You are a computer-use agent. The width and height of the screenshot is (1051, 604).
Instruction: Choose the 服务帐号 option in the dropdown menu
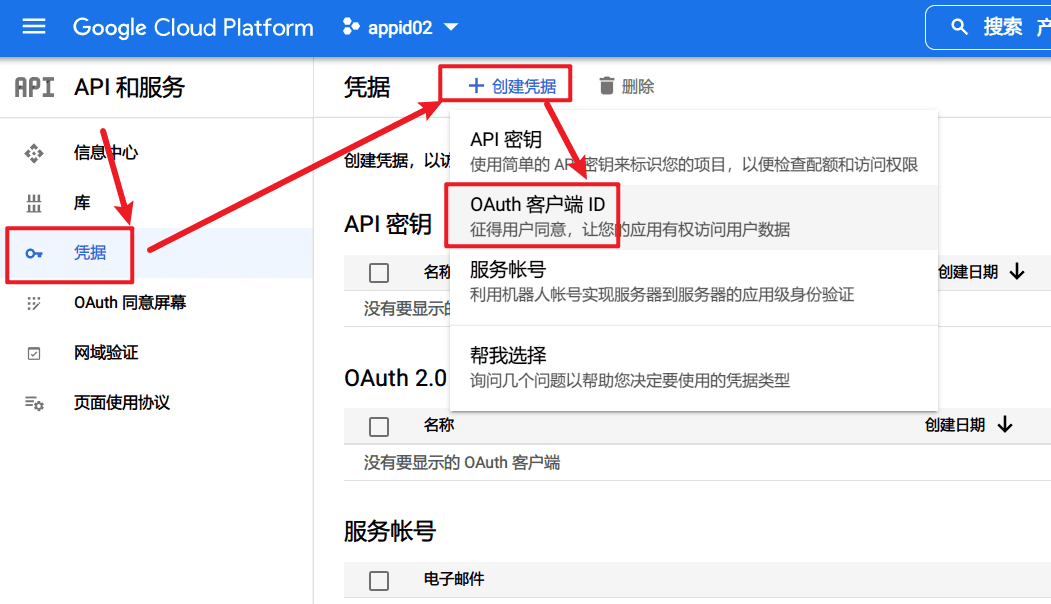694,282
